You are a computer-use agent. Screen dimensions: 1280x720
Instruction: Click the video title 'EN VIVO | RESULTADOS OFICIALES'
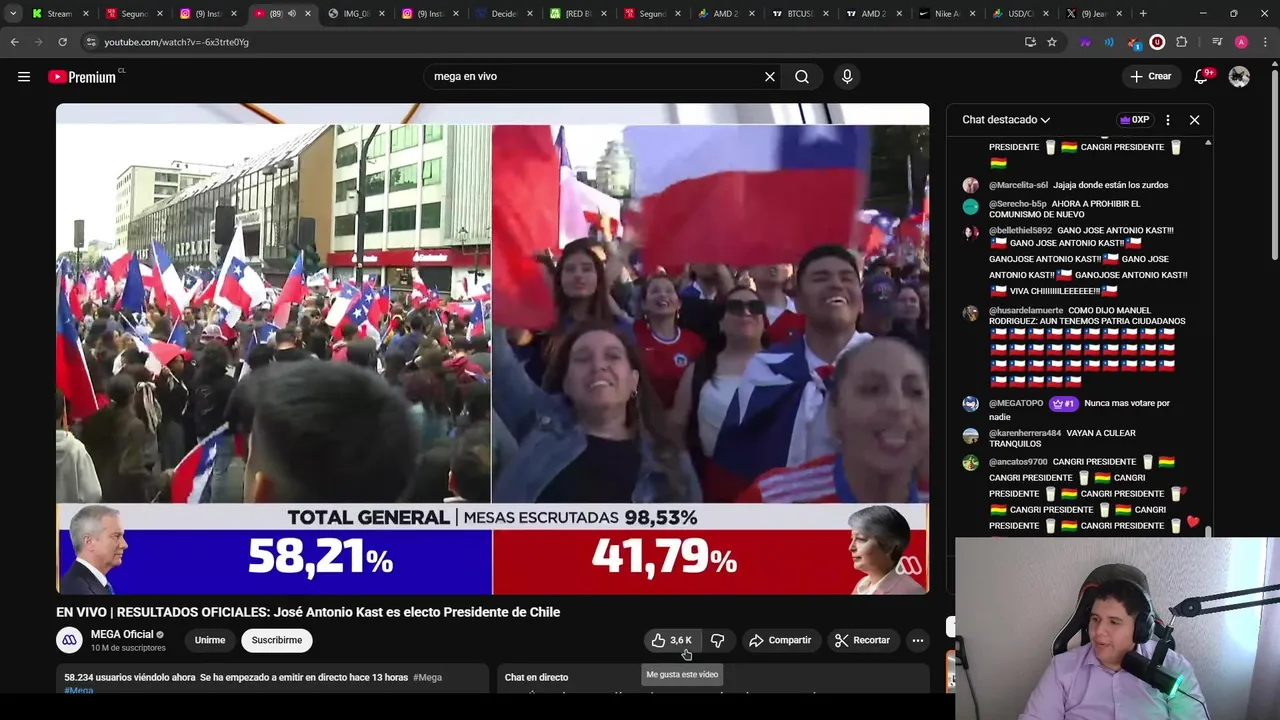tap(308, 612)
